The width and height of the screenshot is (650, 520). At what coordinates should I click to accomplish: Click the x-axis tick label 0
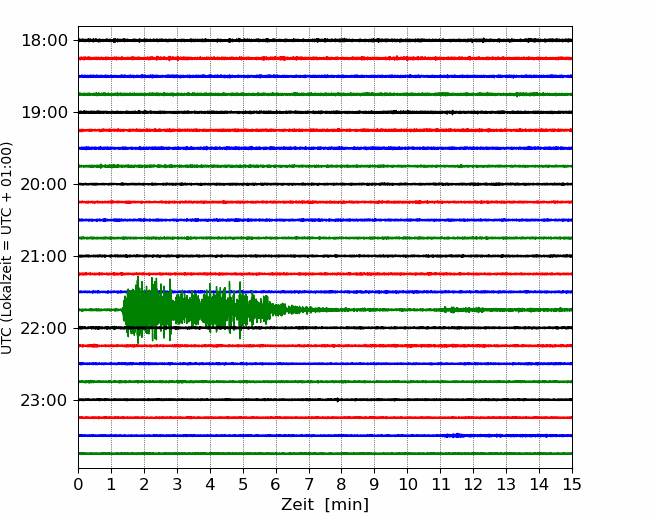78,484
